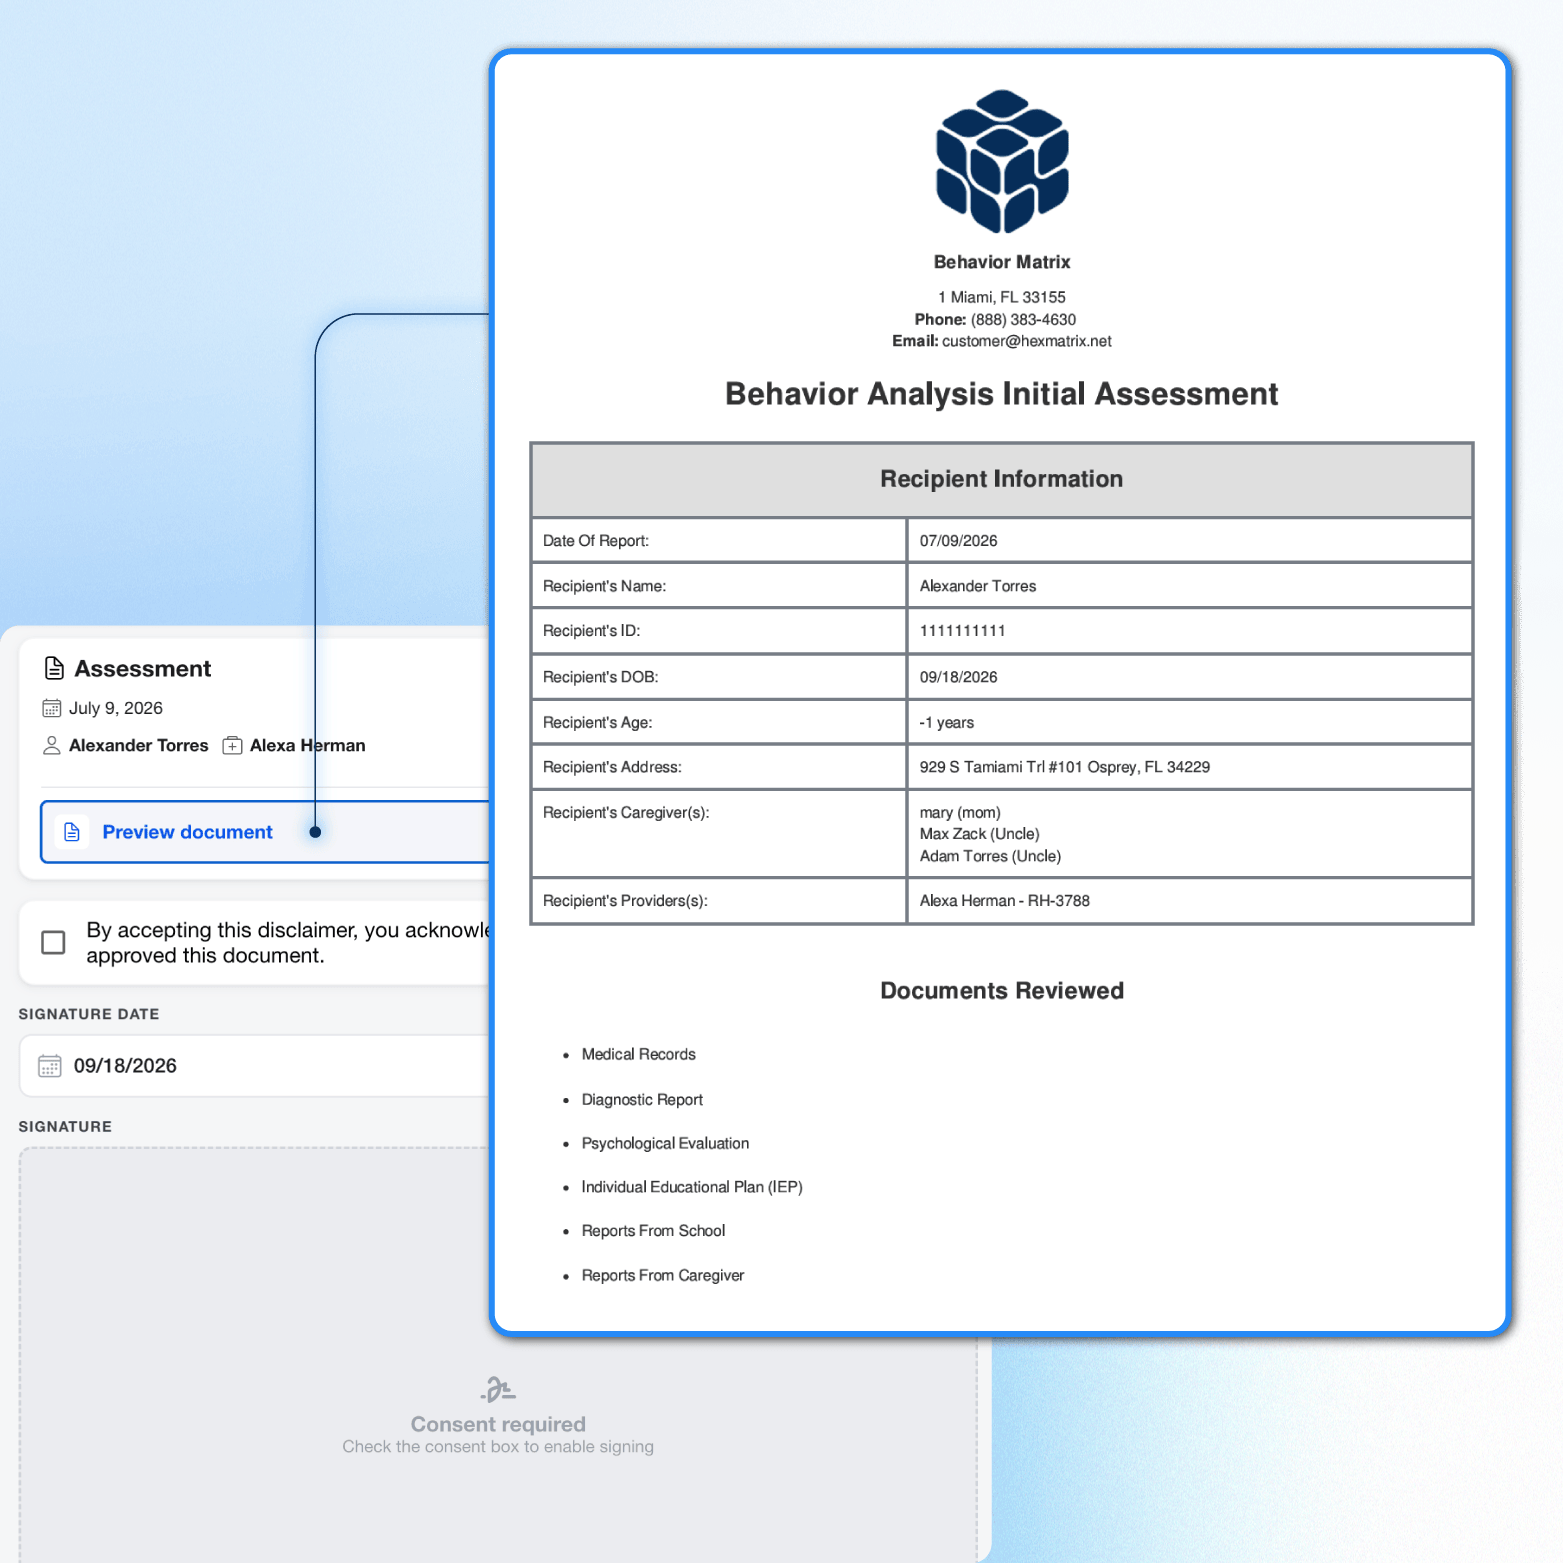The height and width of the screenshot is (1563, 1563).
Task: Click the person icon beside Alexander Torres
Action: pos(52,746)
